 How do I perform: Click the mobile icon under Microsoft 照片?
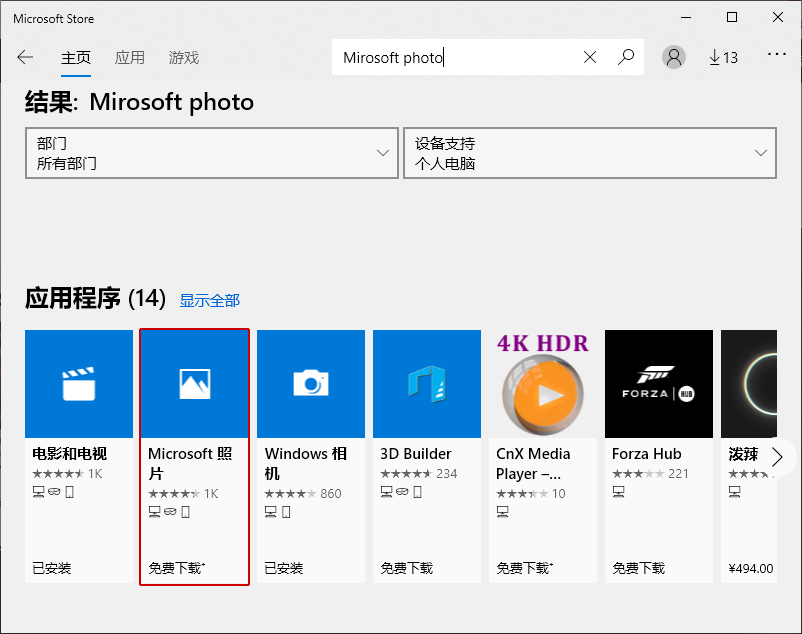point(186,512)
